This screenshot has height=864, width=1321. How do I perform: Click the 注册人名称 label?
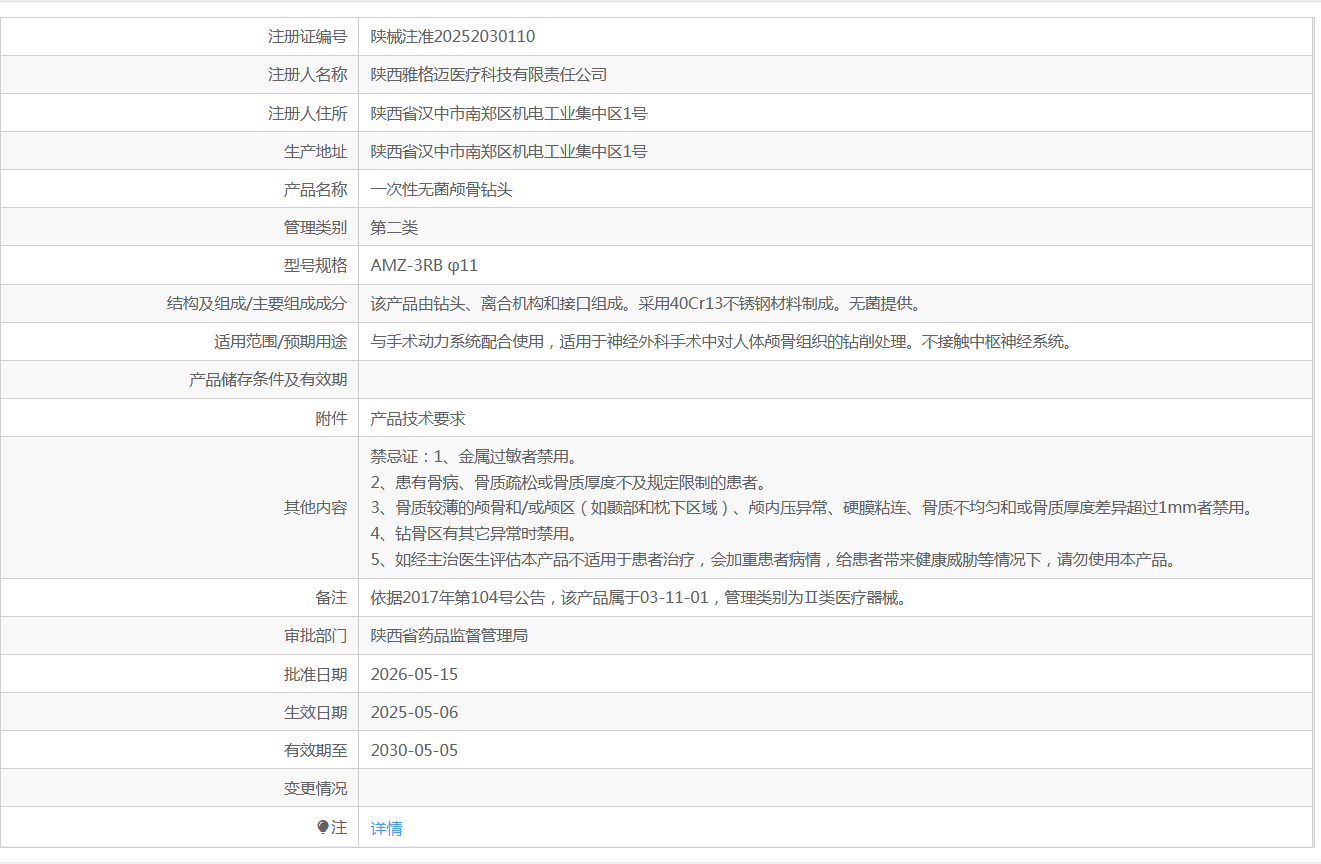coord(308,74)
